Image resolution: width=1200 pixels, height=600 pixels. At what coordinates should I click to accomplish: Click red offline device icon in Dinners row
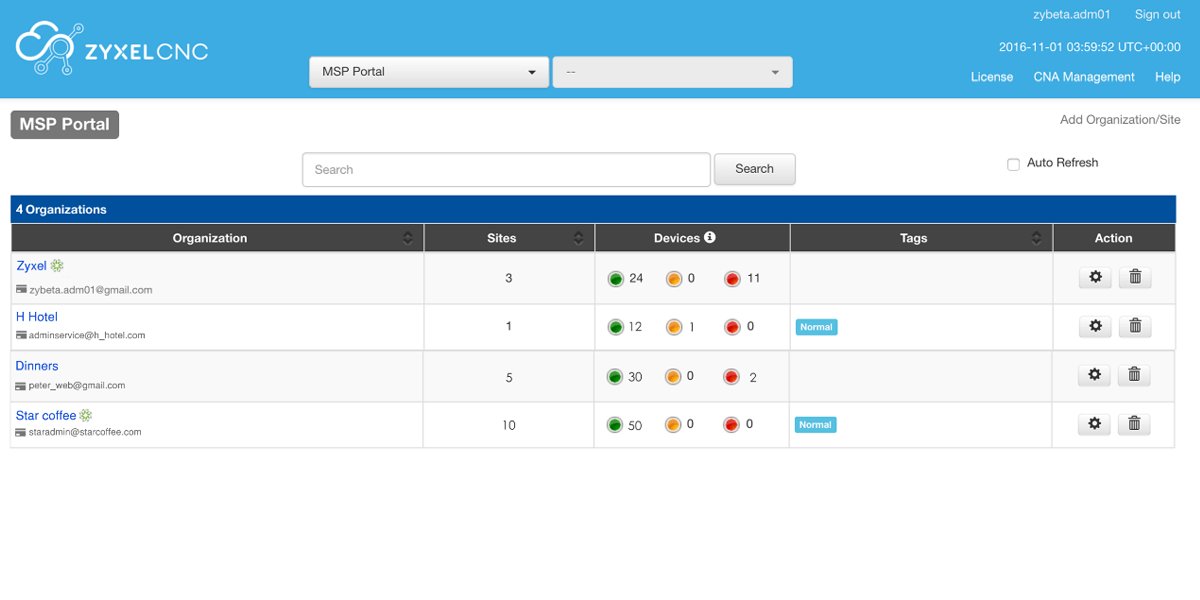point(732,377)
